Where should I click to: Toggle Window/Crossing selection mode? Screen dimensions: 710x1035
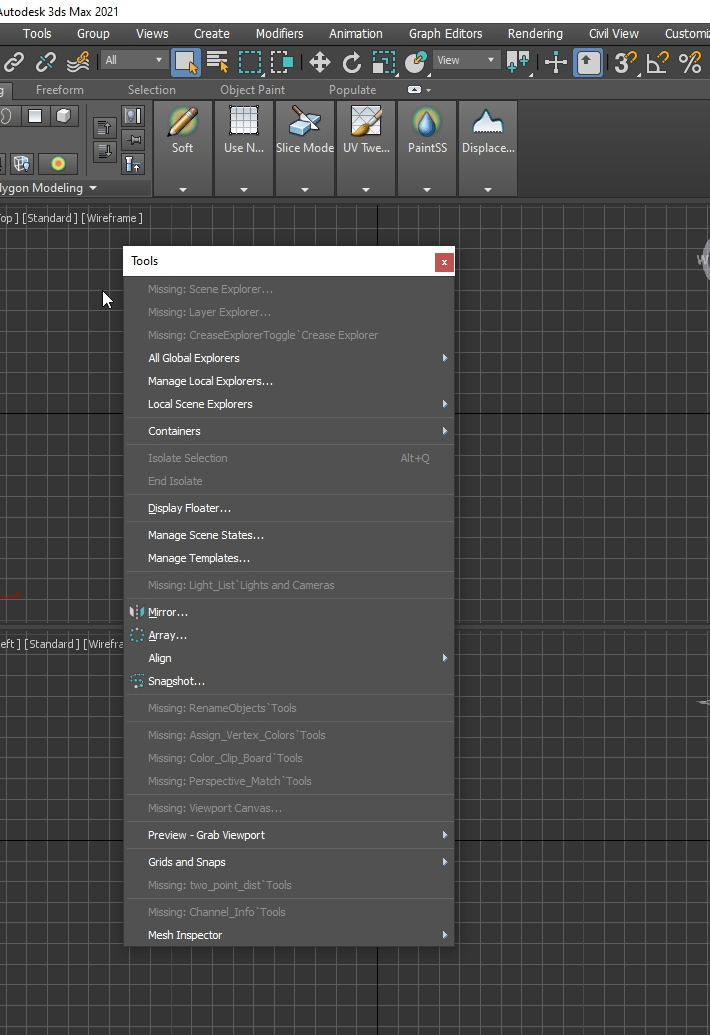click(282, 62)
